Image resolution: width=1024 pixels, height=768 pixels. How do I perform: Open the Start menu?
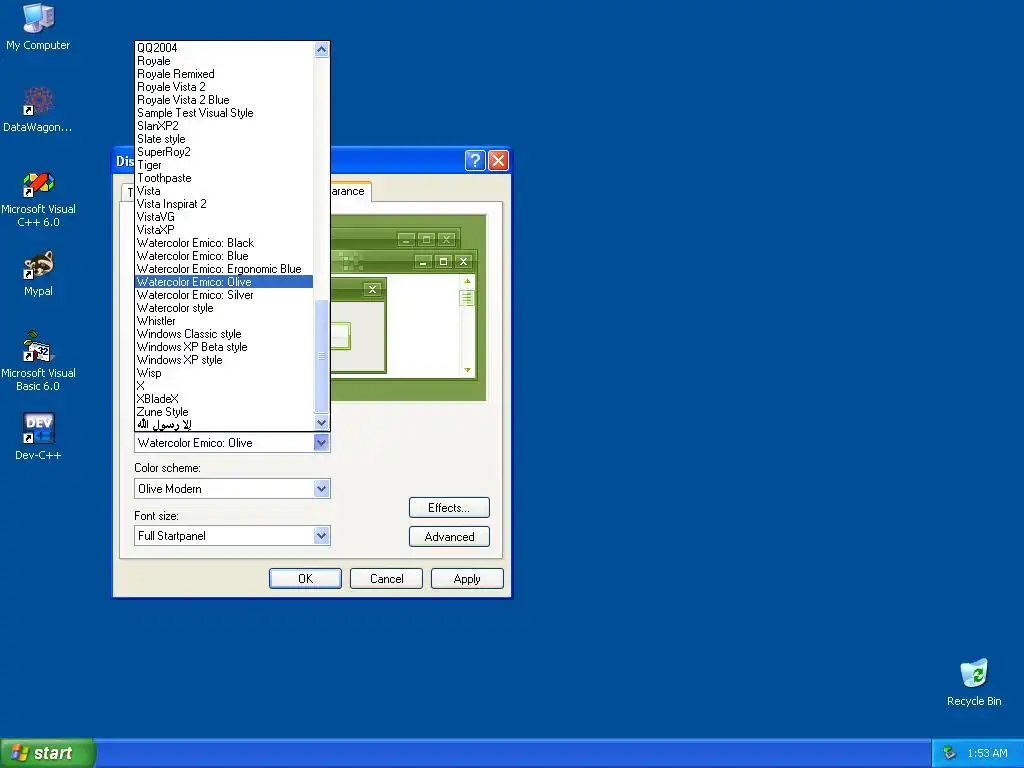(x=48, y=753)
